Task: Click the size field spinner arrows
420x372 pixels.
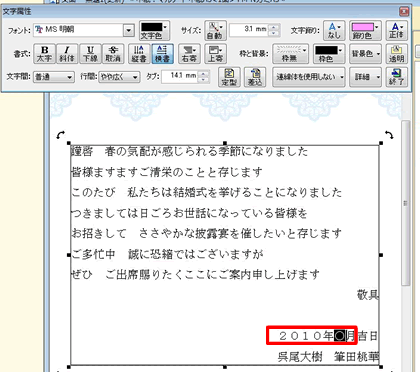Action: (x=274, y=30)
